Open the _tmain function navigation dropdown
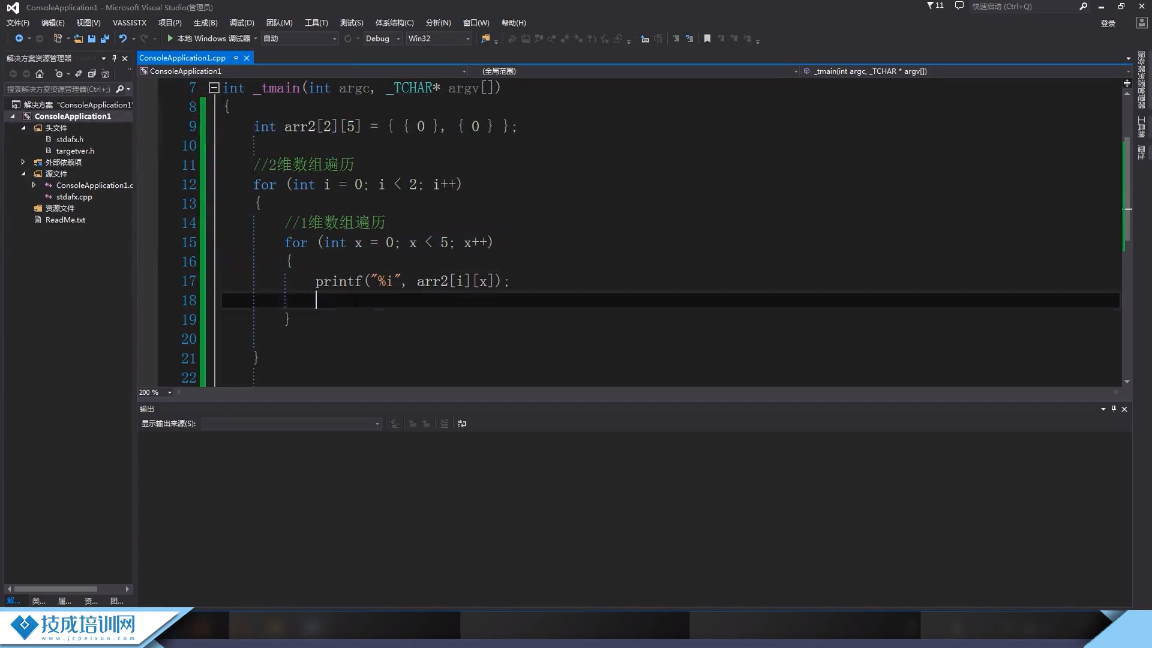Viewport: 1152px width, 648px height. (x=966, y=71)
